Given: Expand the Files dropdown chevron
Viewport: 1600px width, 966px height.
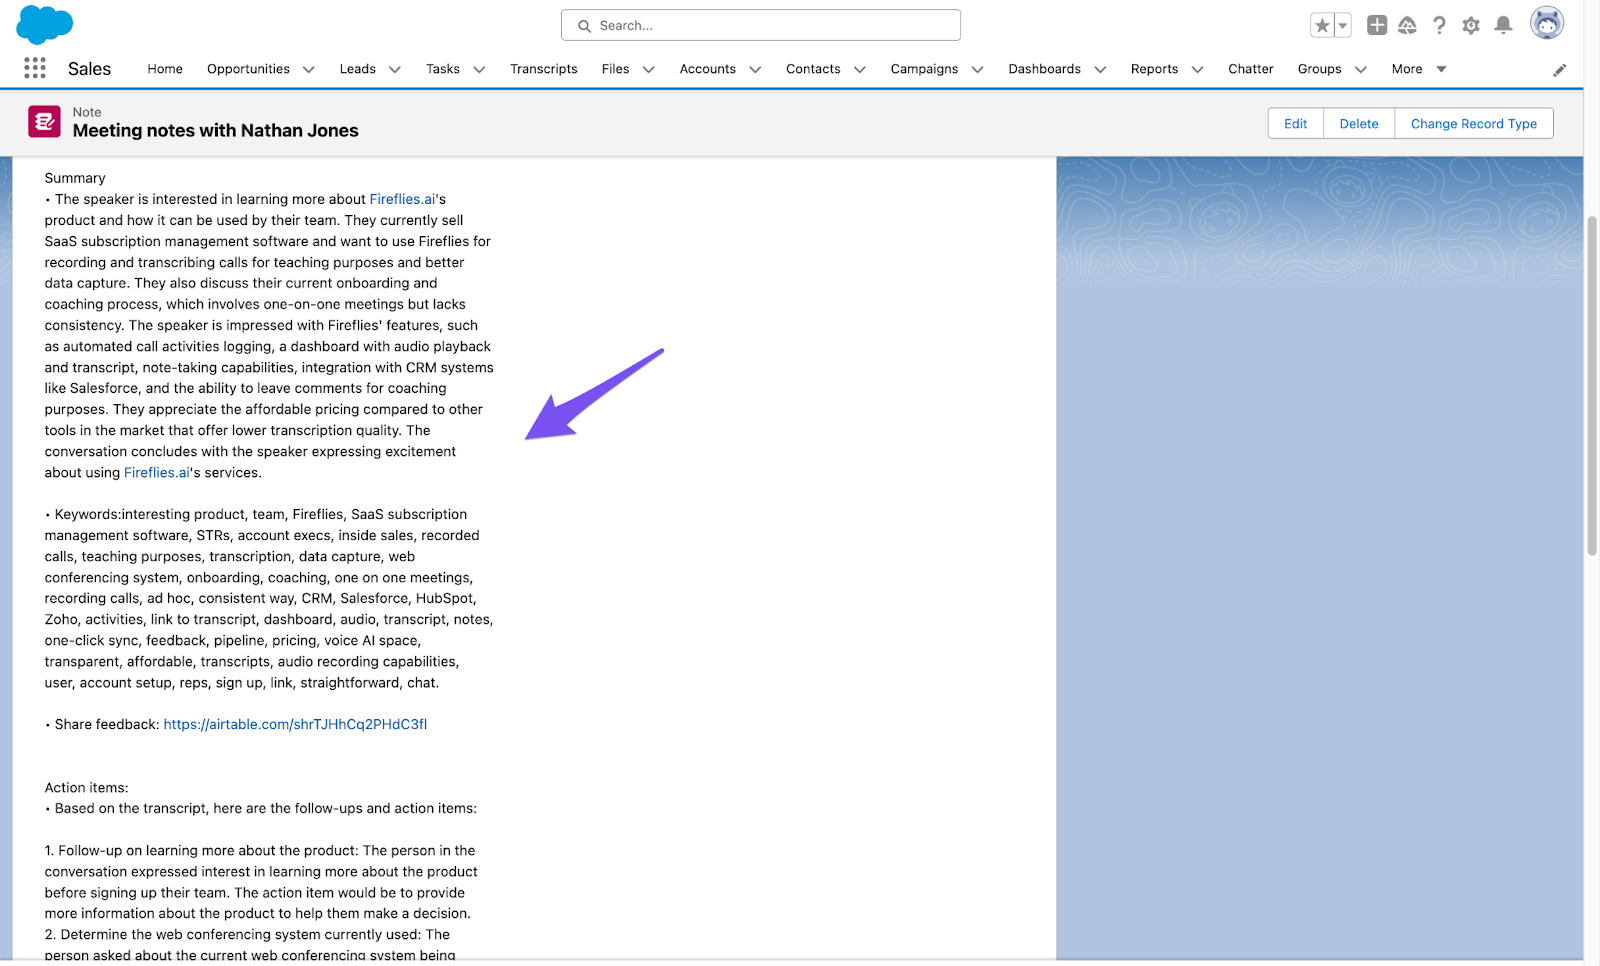Looking at the screenshot, I should tap(649, 70).
